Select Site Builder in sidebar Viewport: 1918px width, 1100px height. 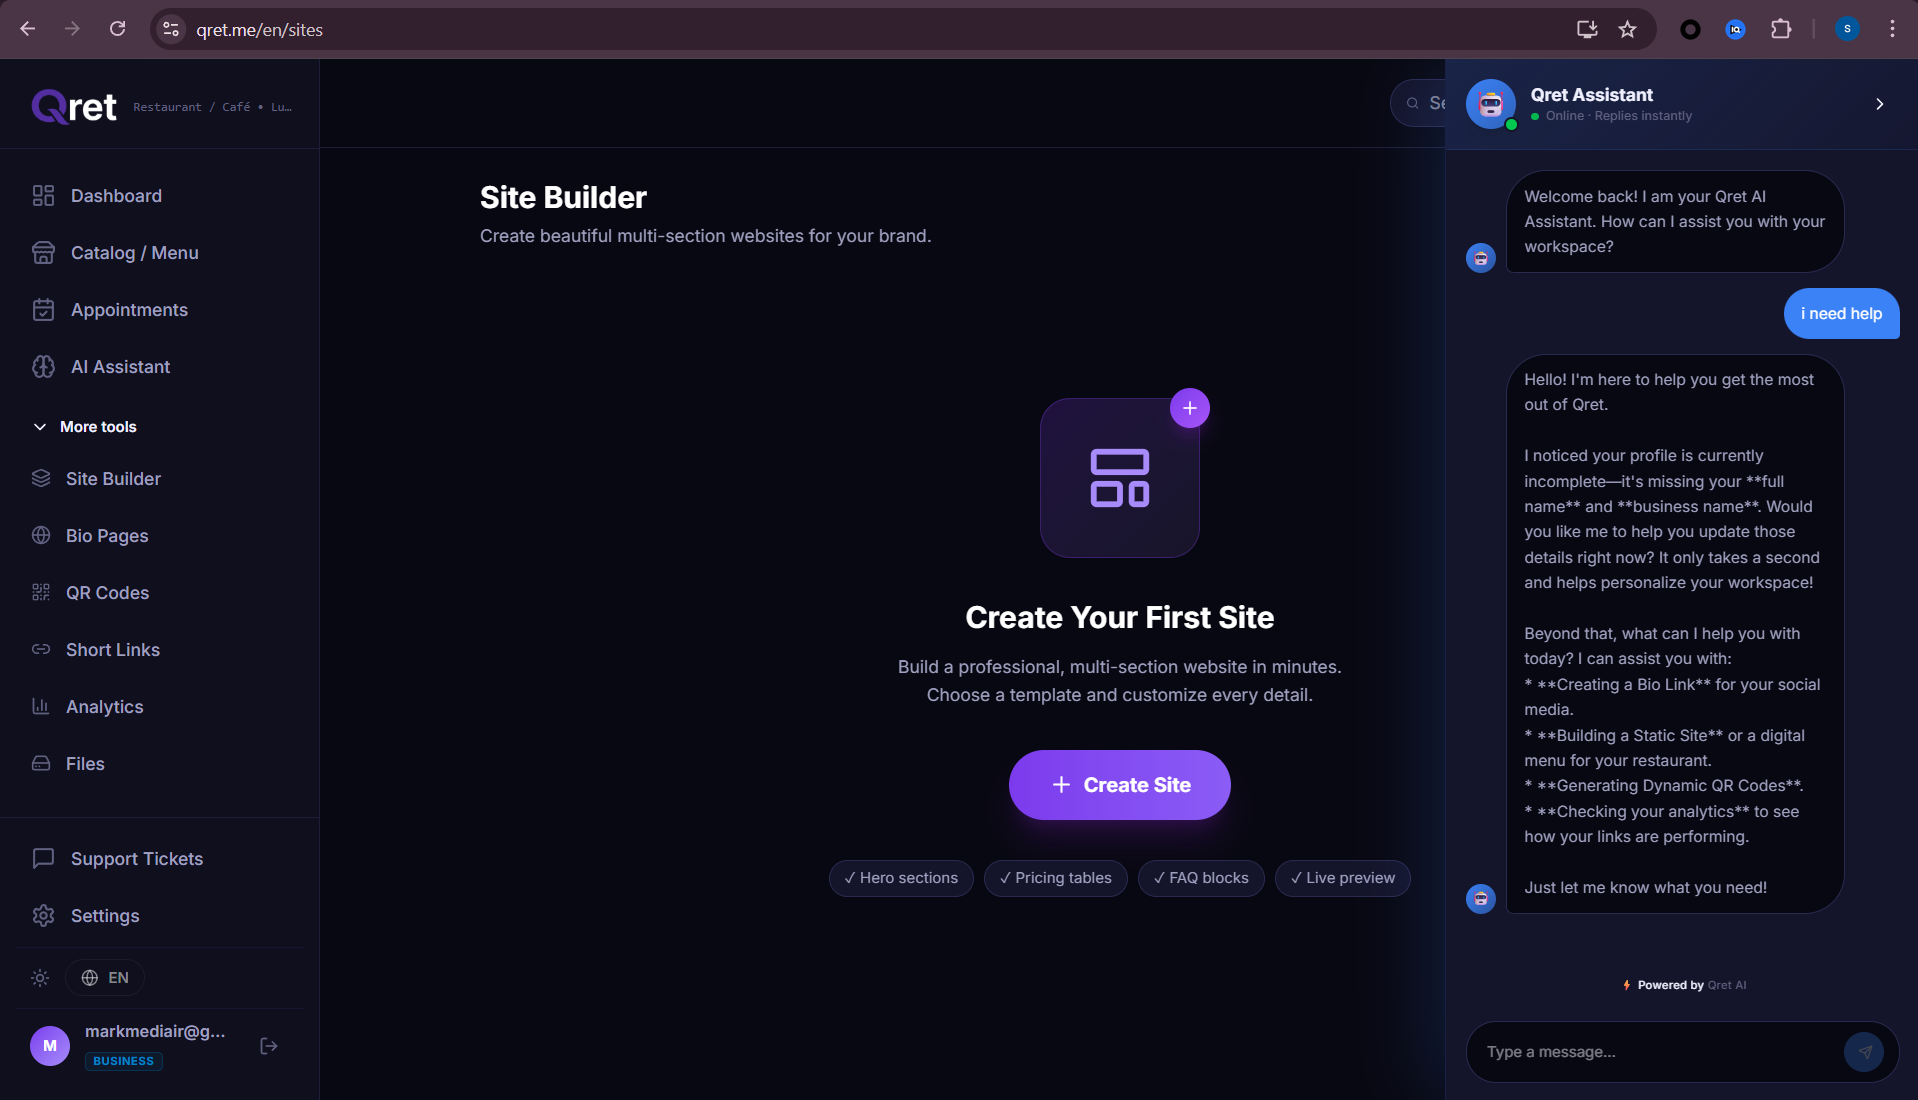point(160,479)
